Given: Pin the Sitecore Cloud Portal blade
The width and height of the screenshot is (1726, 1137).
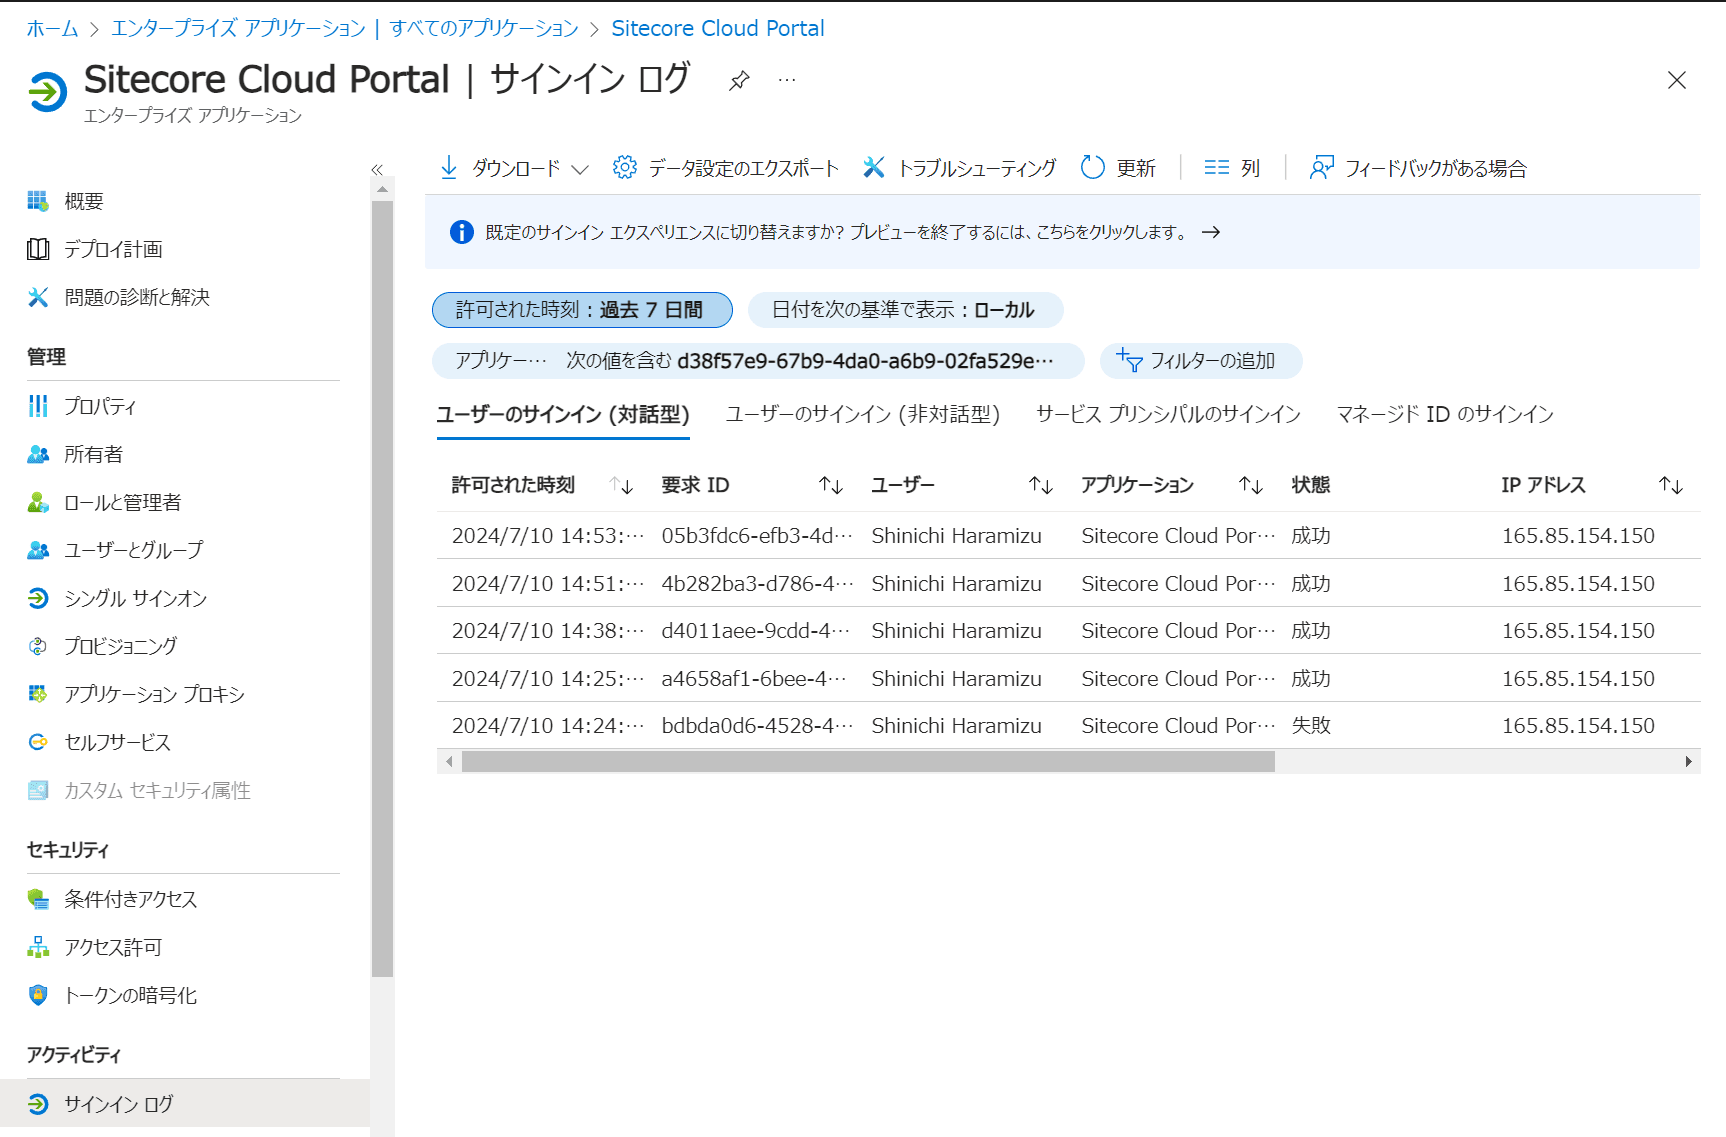Looking at the screenshot, I should coord(739,80).
